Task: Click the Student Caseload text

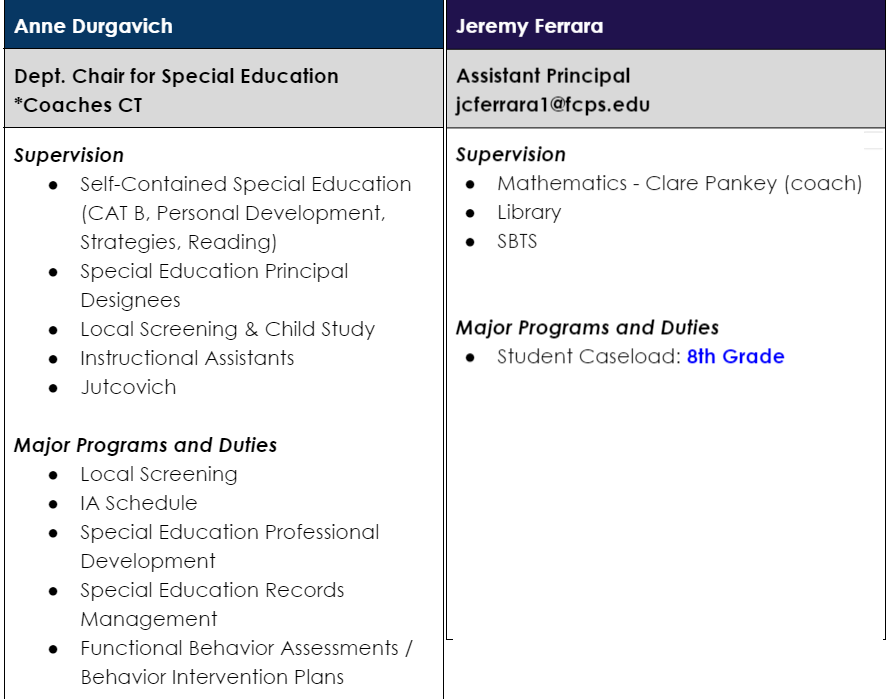Action: pos(588,357)
